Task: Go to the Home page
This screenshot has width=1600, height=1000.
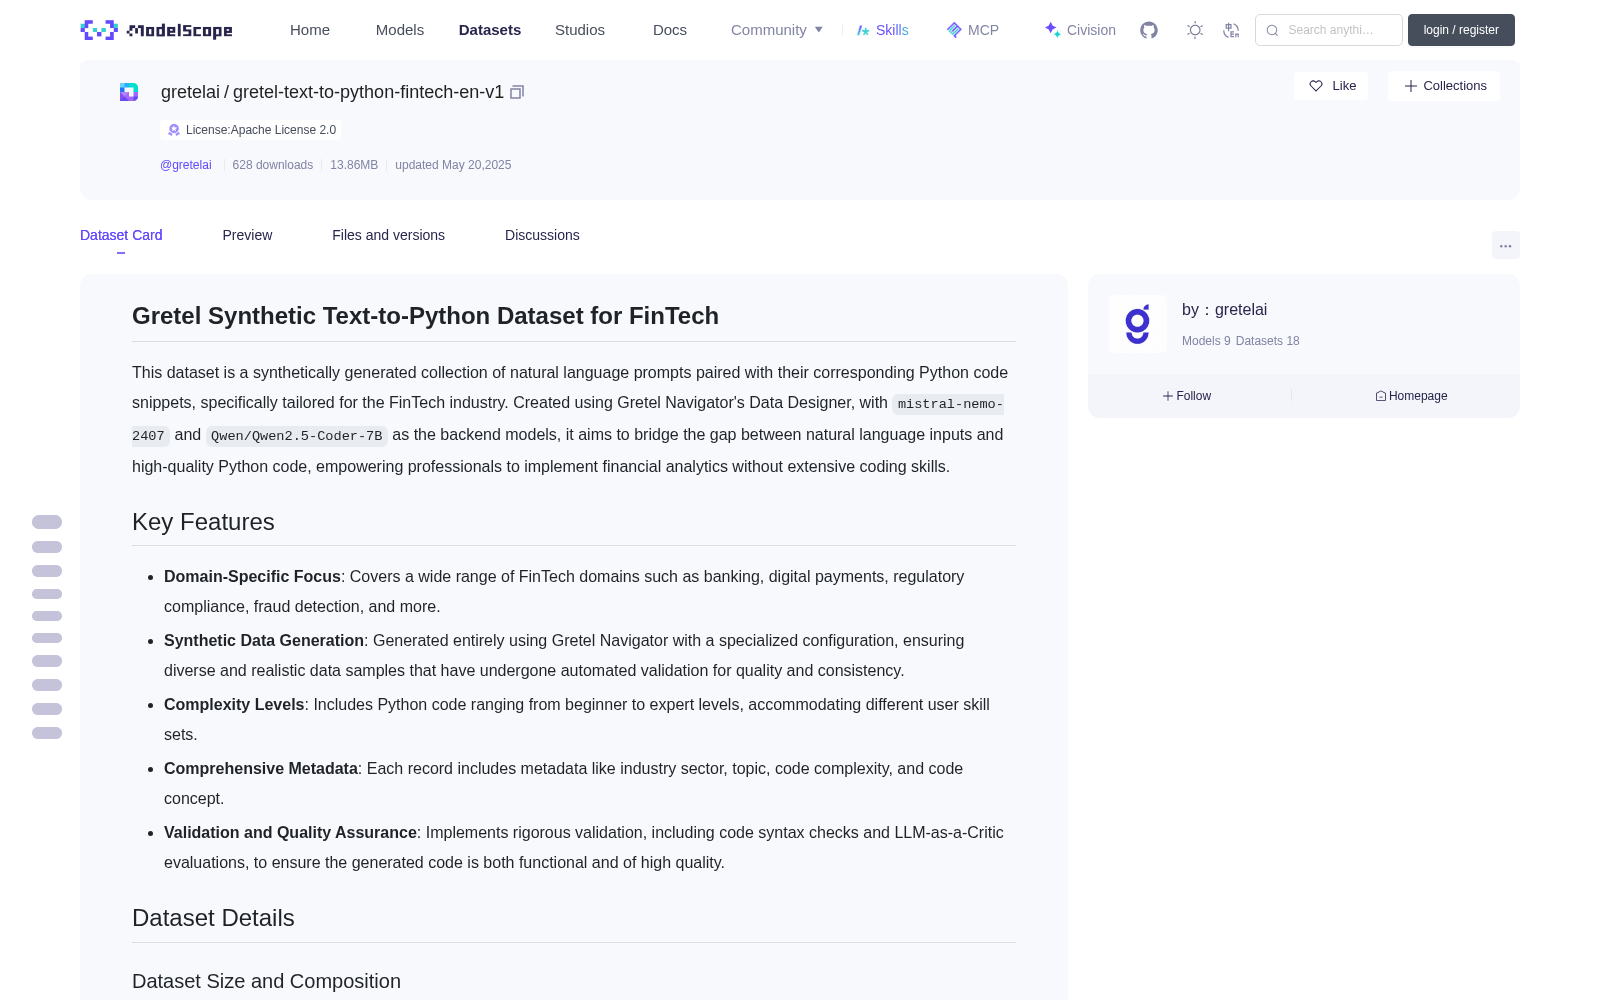Action: coord(310,30)
